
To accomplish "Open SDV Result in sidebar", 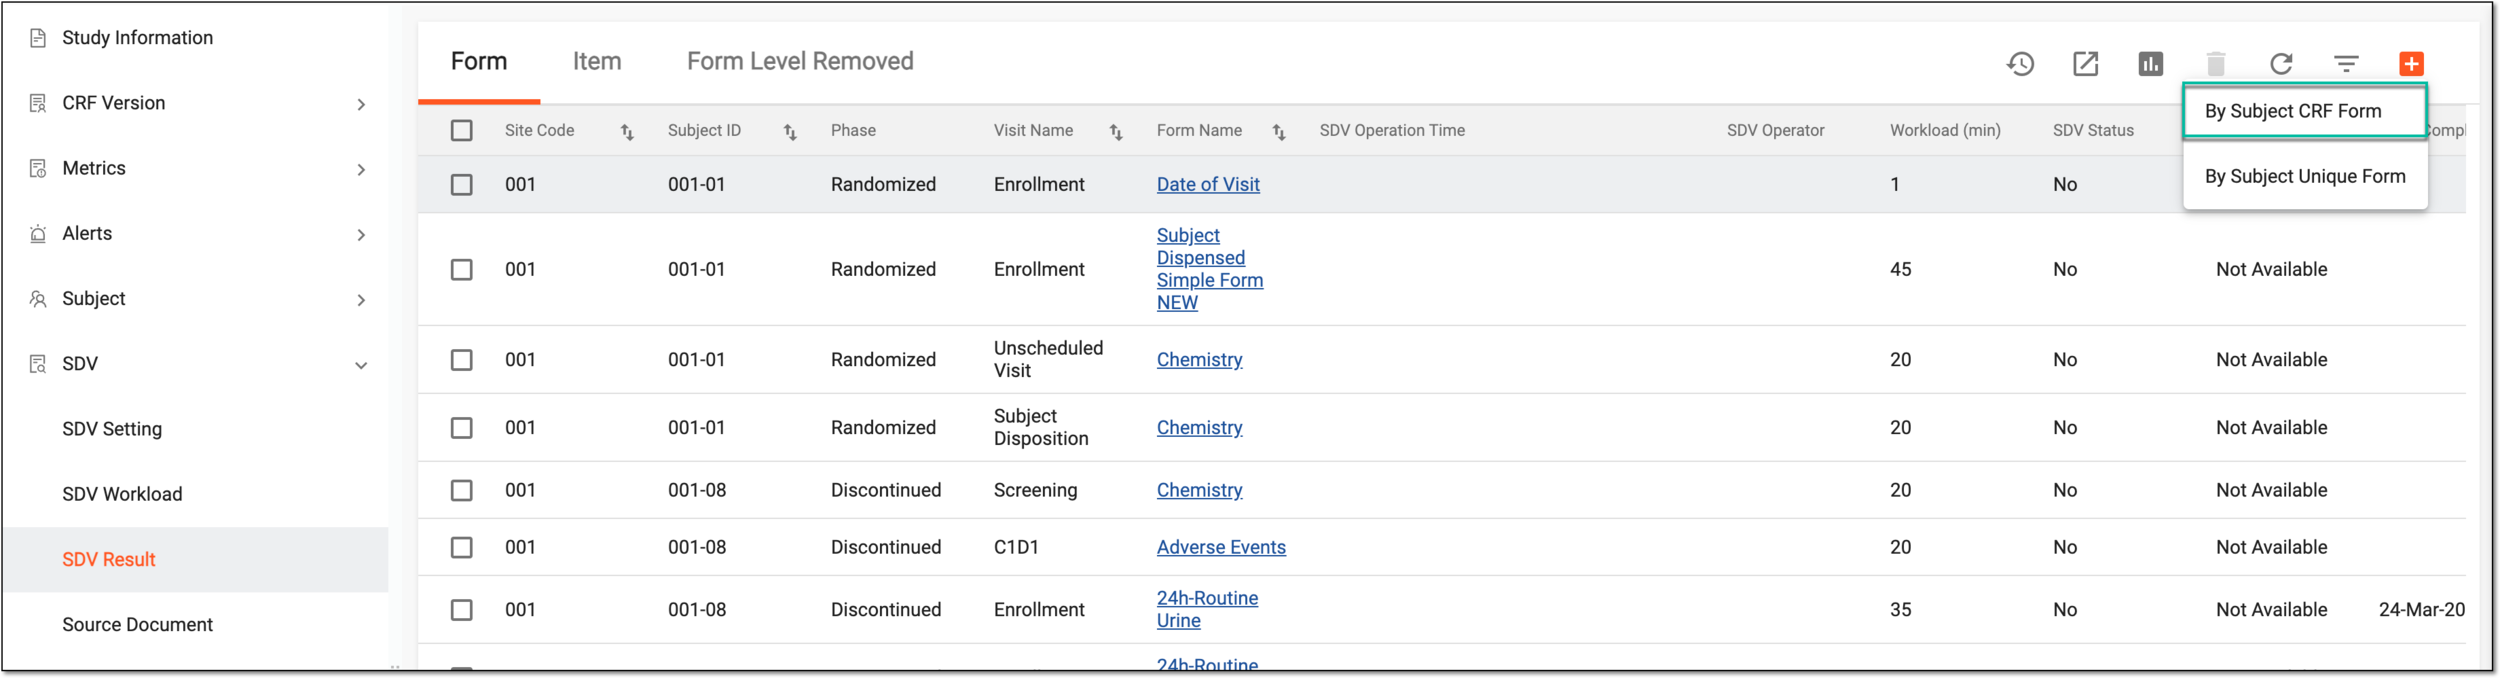I will coord(109,560).
